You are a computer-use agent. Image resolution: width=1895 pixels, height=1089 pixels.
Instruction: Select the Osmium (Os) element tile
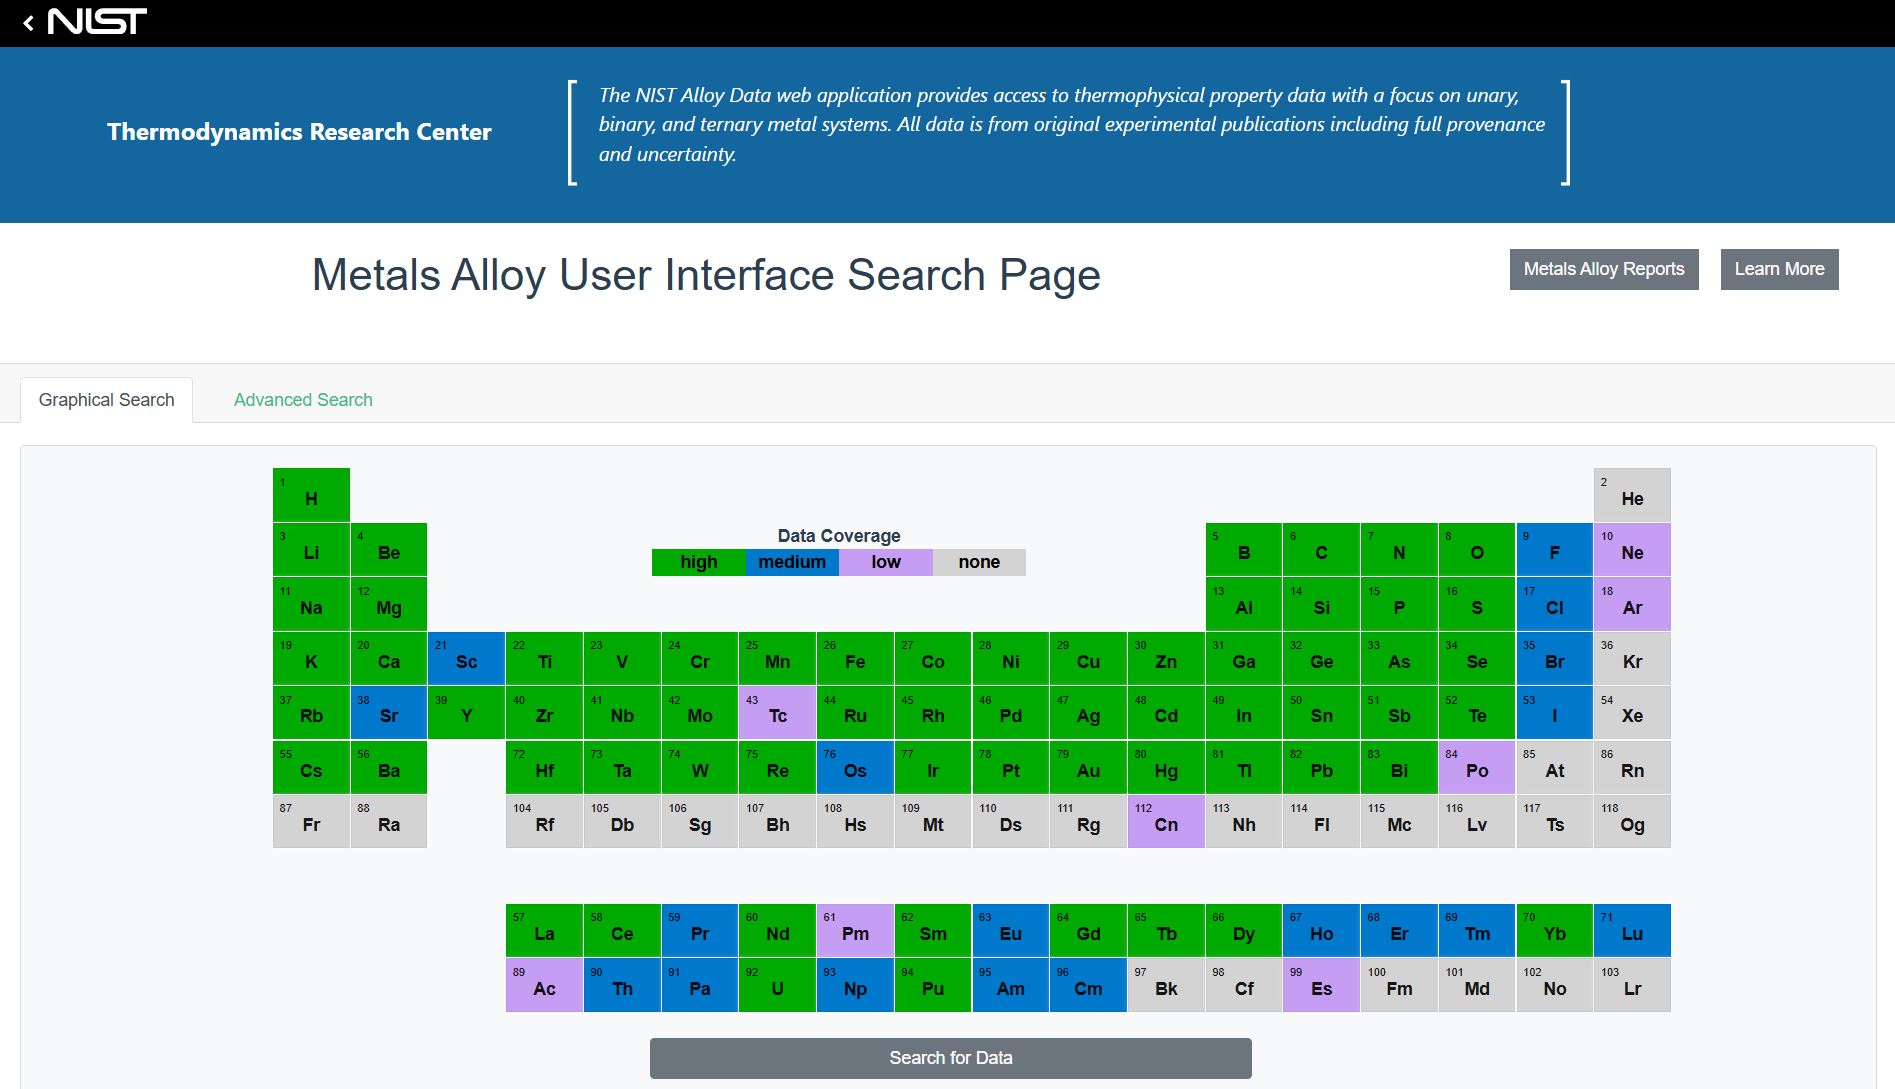coord(855,767)
